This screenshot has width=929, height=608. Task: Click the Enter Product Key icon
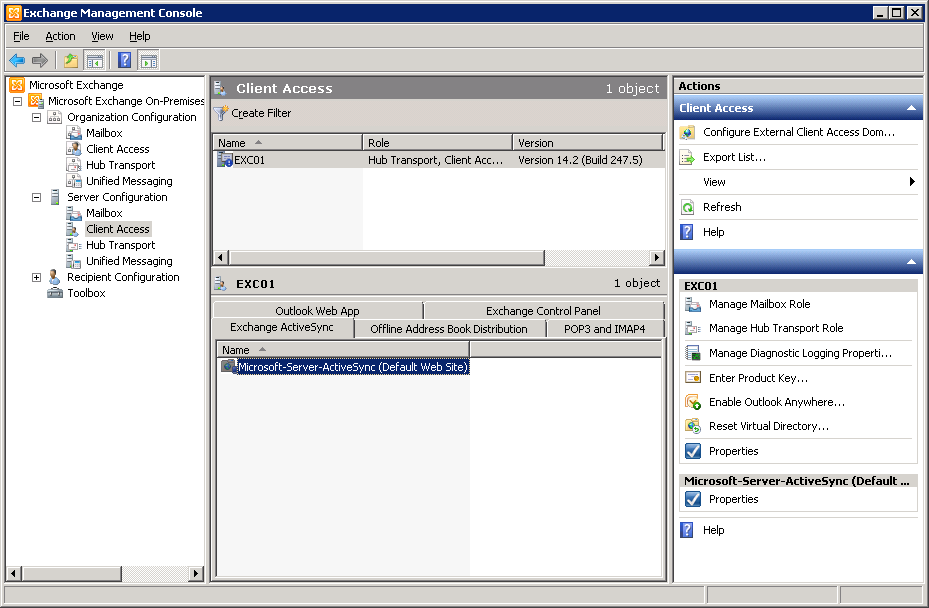tap(693, 377)
